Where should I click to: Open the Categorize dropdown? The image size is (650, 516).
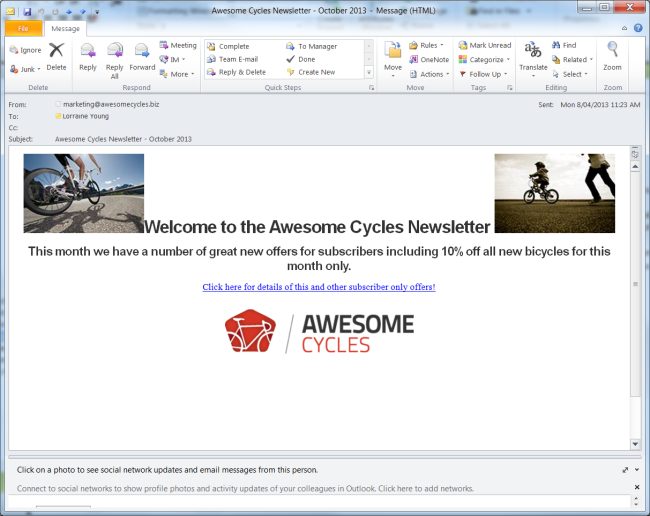(484, 60)
